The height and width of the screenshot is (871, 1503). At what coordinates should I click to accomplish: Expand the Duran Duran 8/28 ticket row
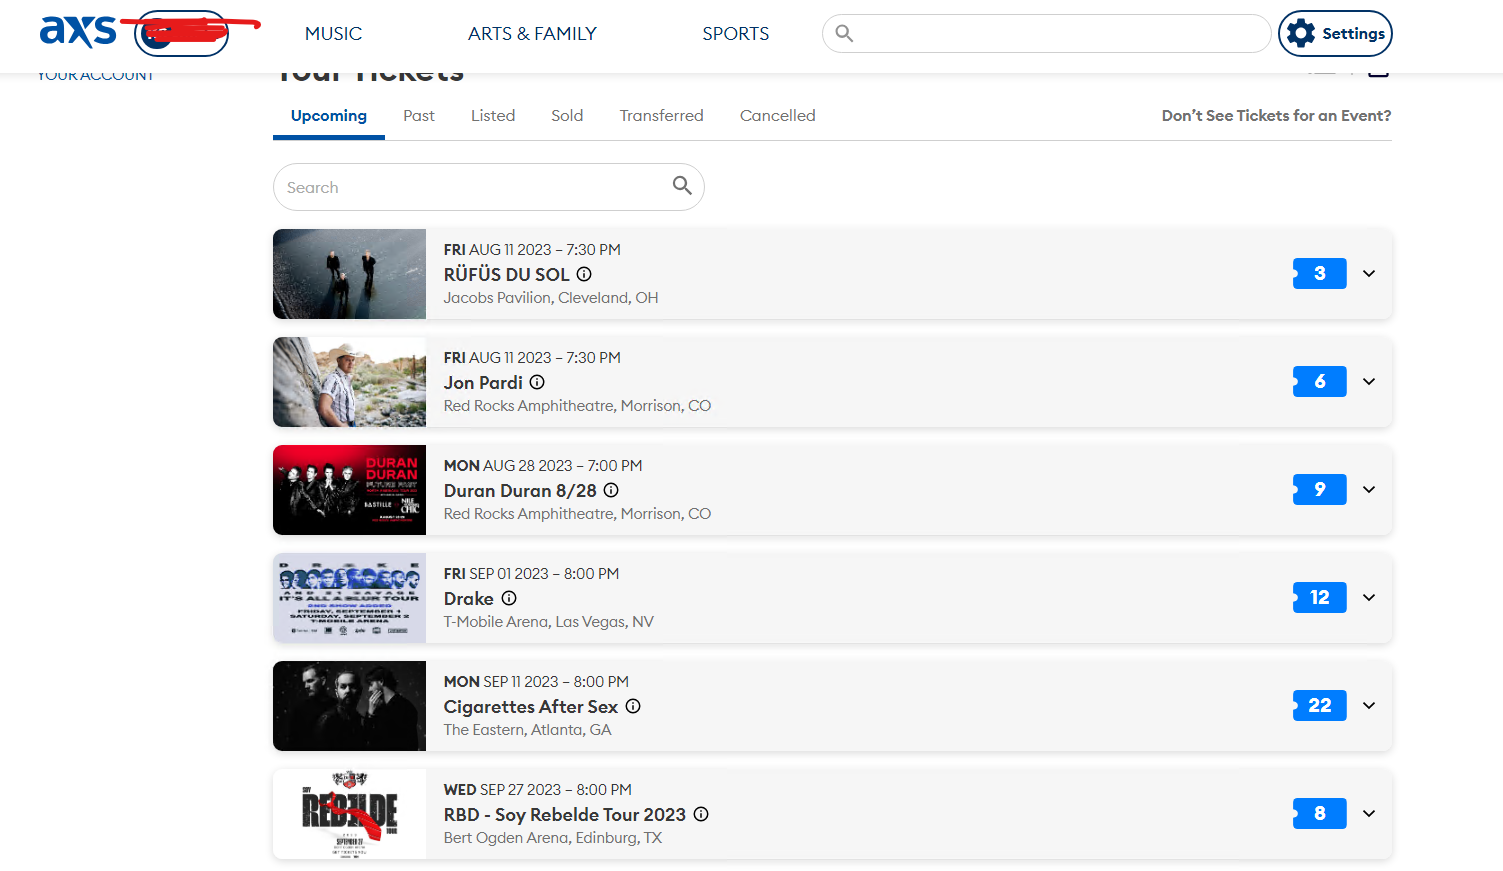1369,489
